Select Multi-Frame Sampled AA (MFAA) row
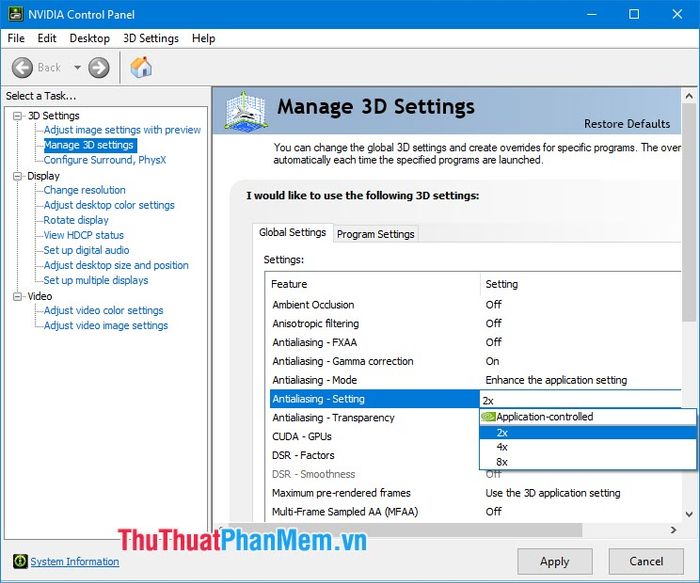This screenshot has height=583, width=700. point(475,512)
